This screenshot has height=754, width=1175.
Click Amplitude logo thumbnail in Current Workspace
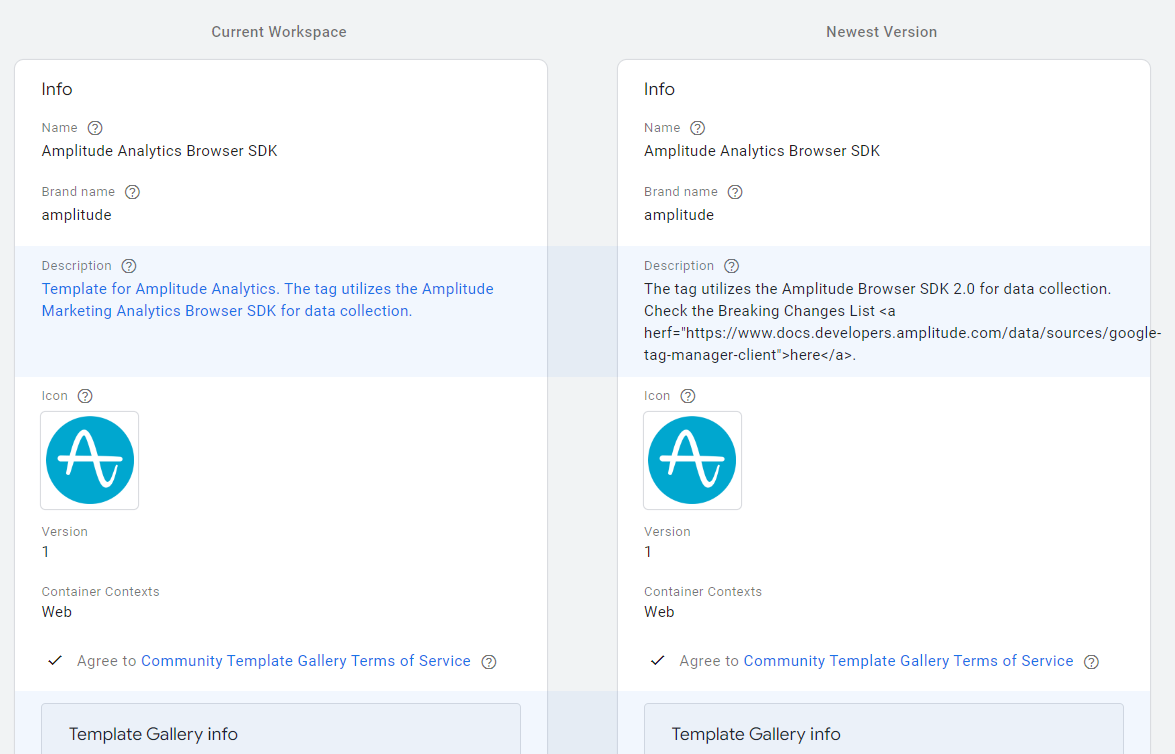click(90, 460)
